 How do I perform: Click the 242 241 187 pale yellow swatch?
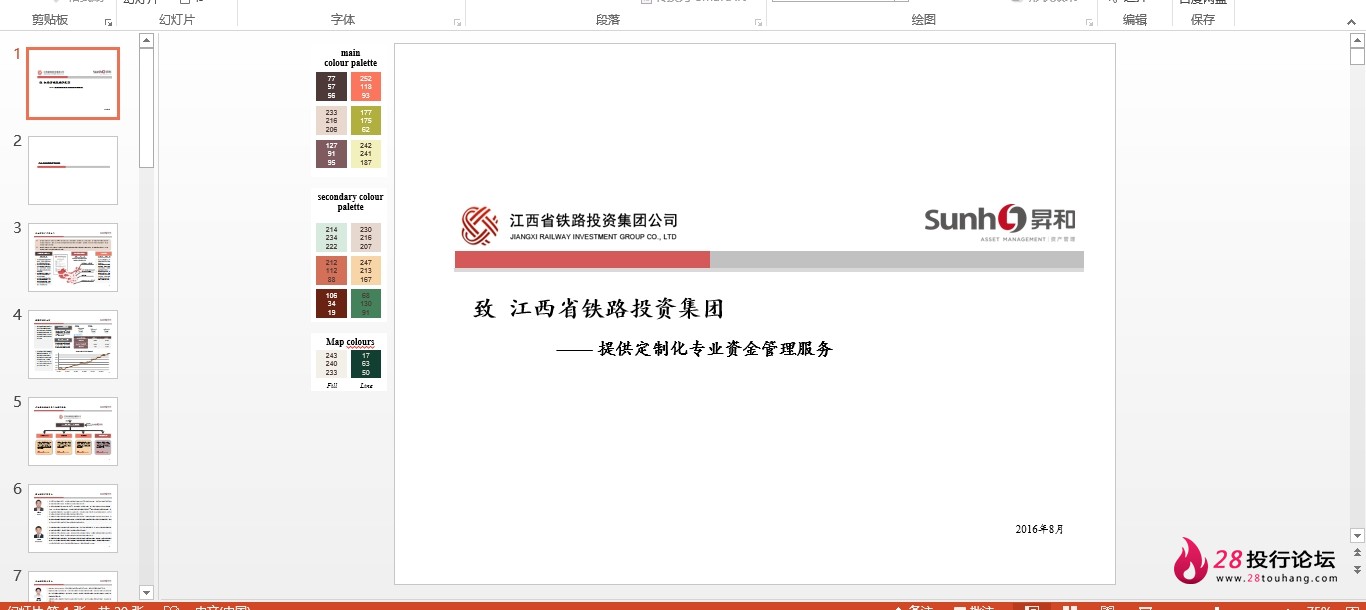click(366, 154)
